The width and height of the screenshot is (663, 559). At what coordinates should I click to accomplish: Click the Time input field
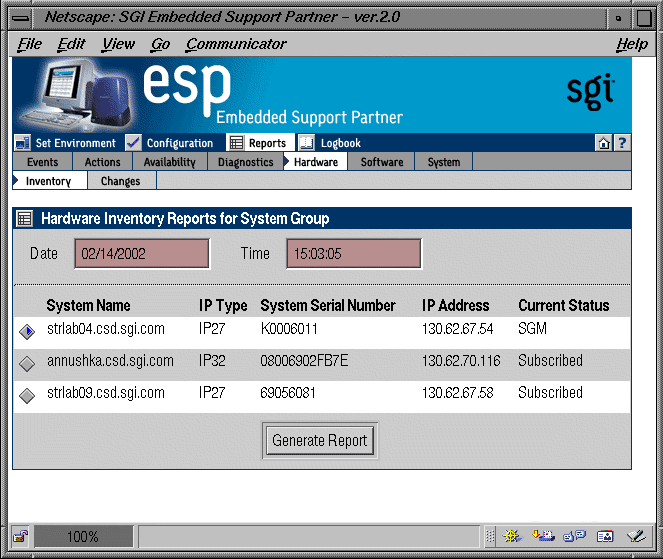pyautogui.click(x=353, y=254)
